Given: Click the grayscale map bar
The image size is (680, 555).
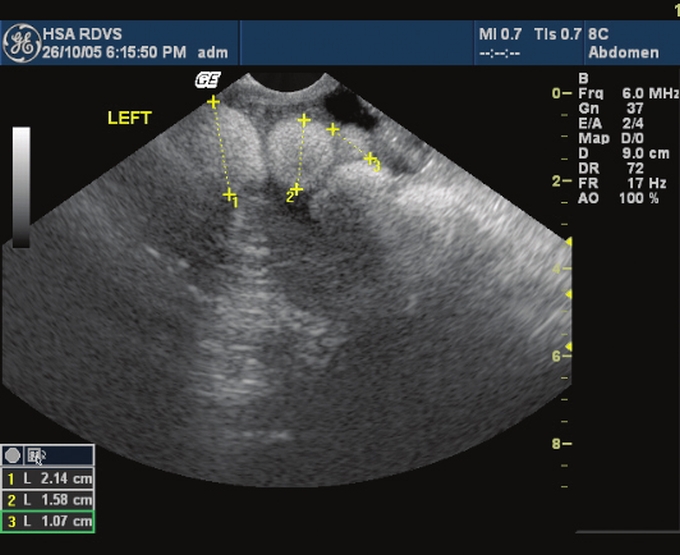Looking at the screenshot, I should 21,187.
